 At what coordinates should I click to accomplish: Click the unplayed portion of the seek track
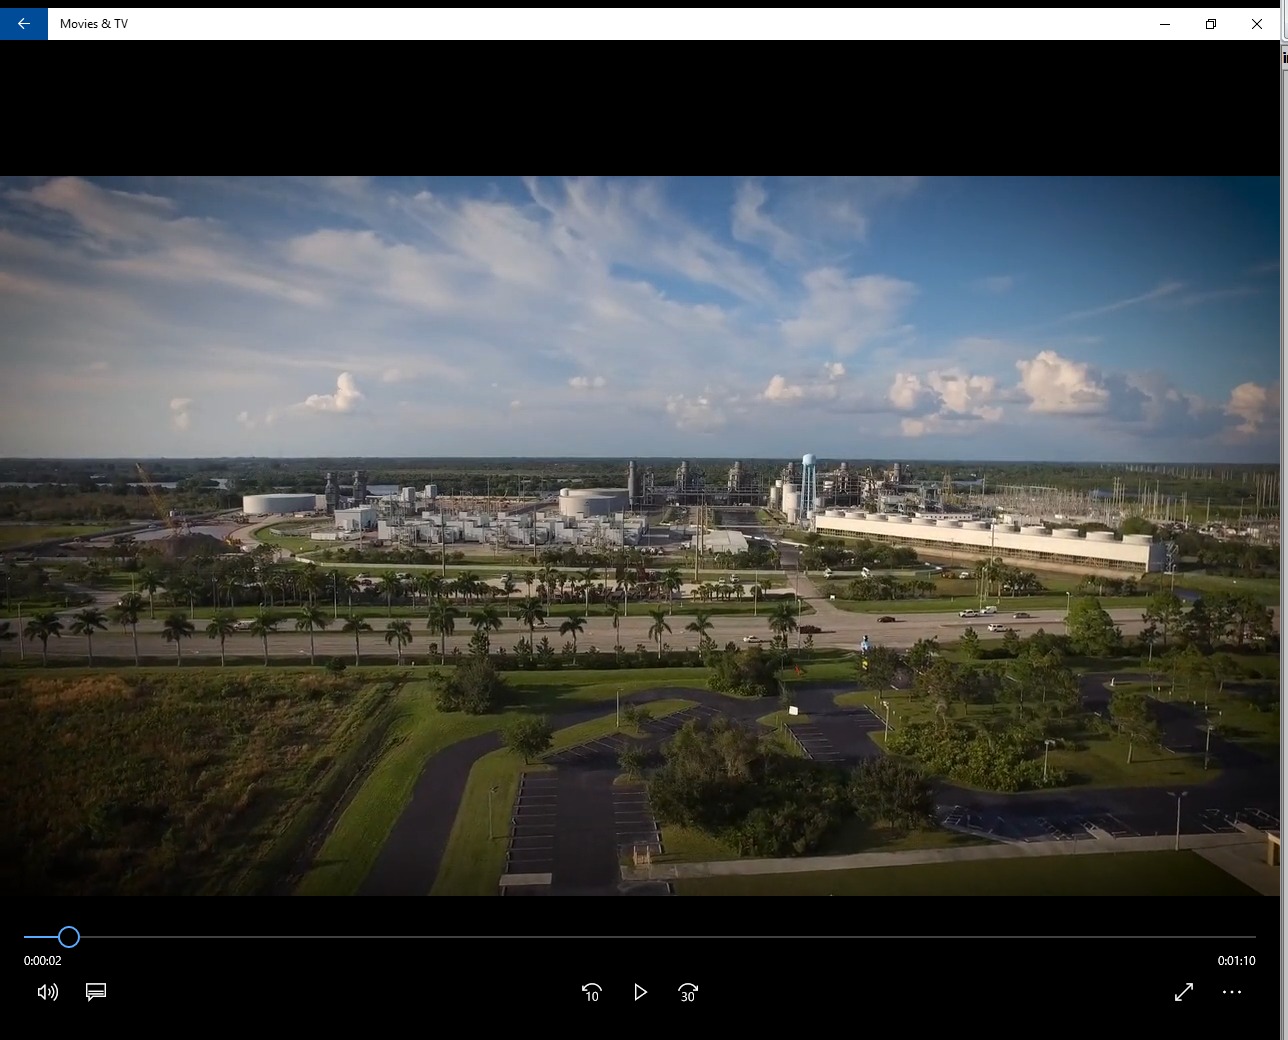tap(660, 937)
